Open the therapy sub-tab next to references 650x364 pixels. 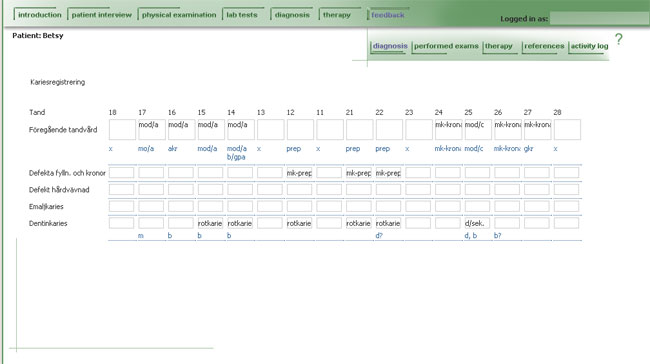[499, 46]
